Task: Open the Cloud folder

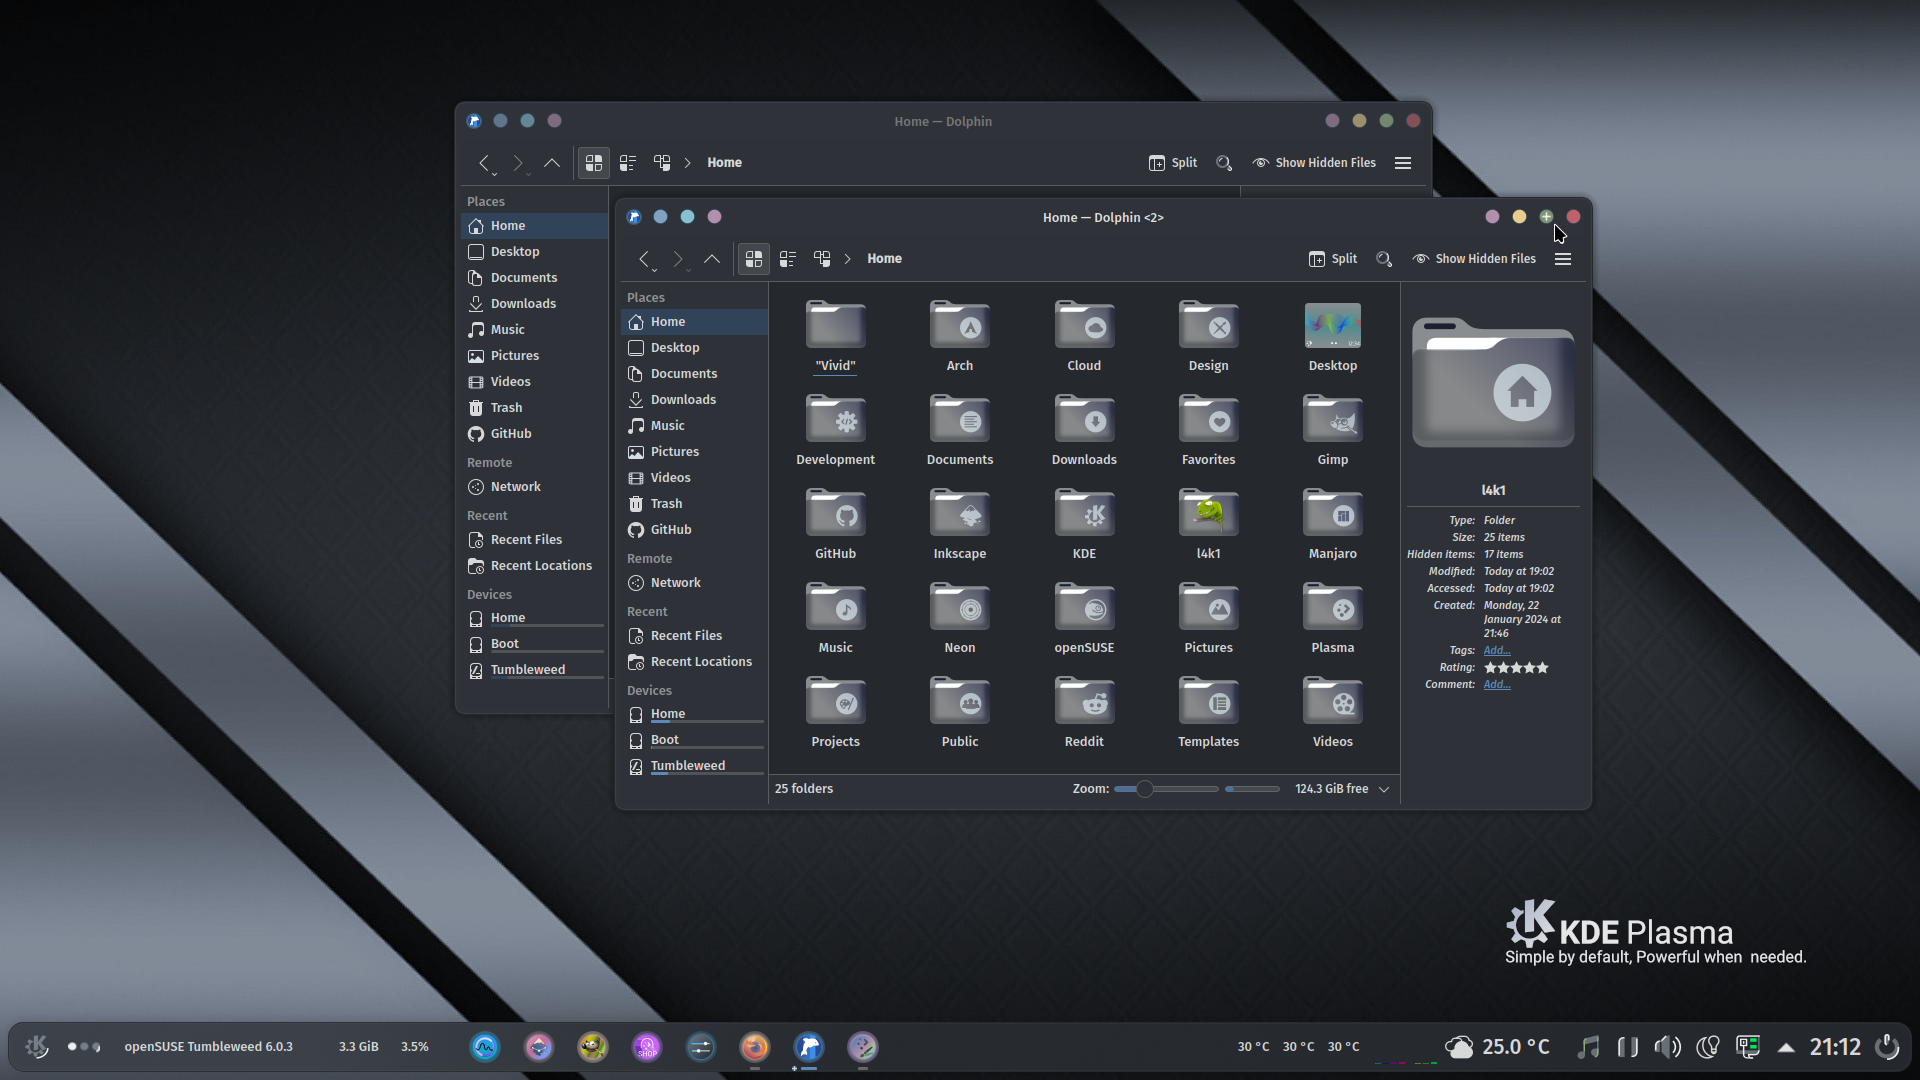Action: tap(1084, 336)
